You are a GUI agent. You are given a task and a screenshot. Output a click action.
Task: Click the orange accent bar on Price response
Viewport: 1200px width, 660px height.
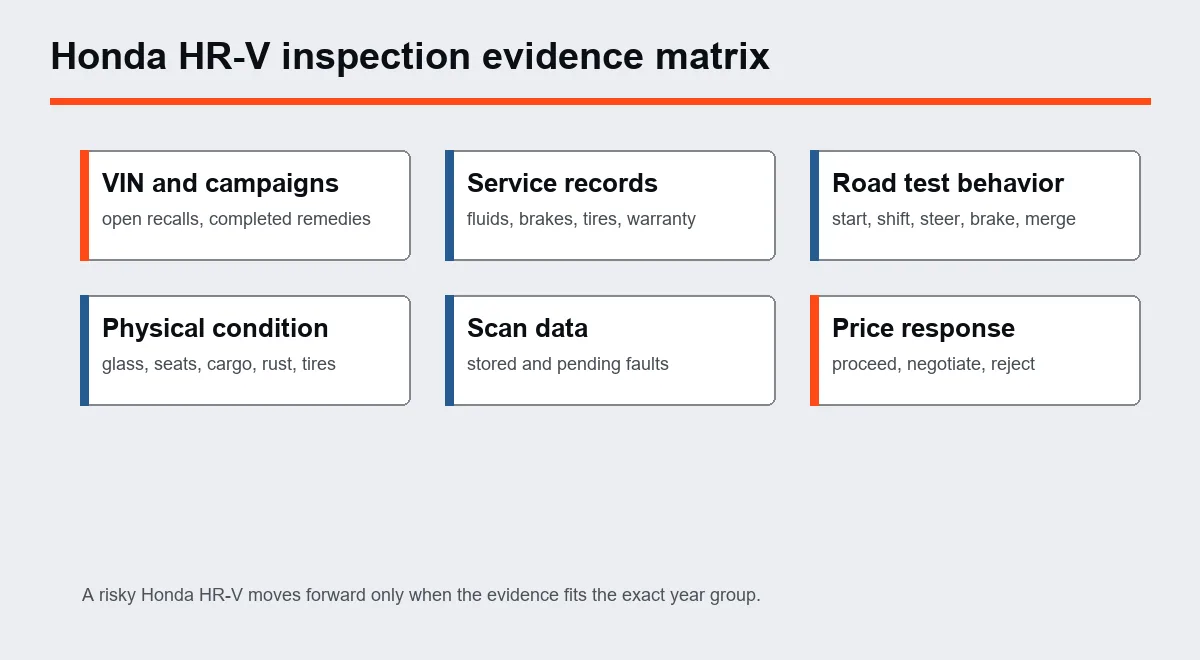[x=814, y=350]
